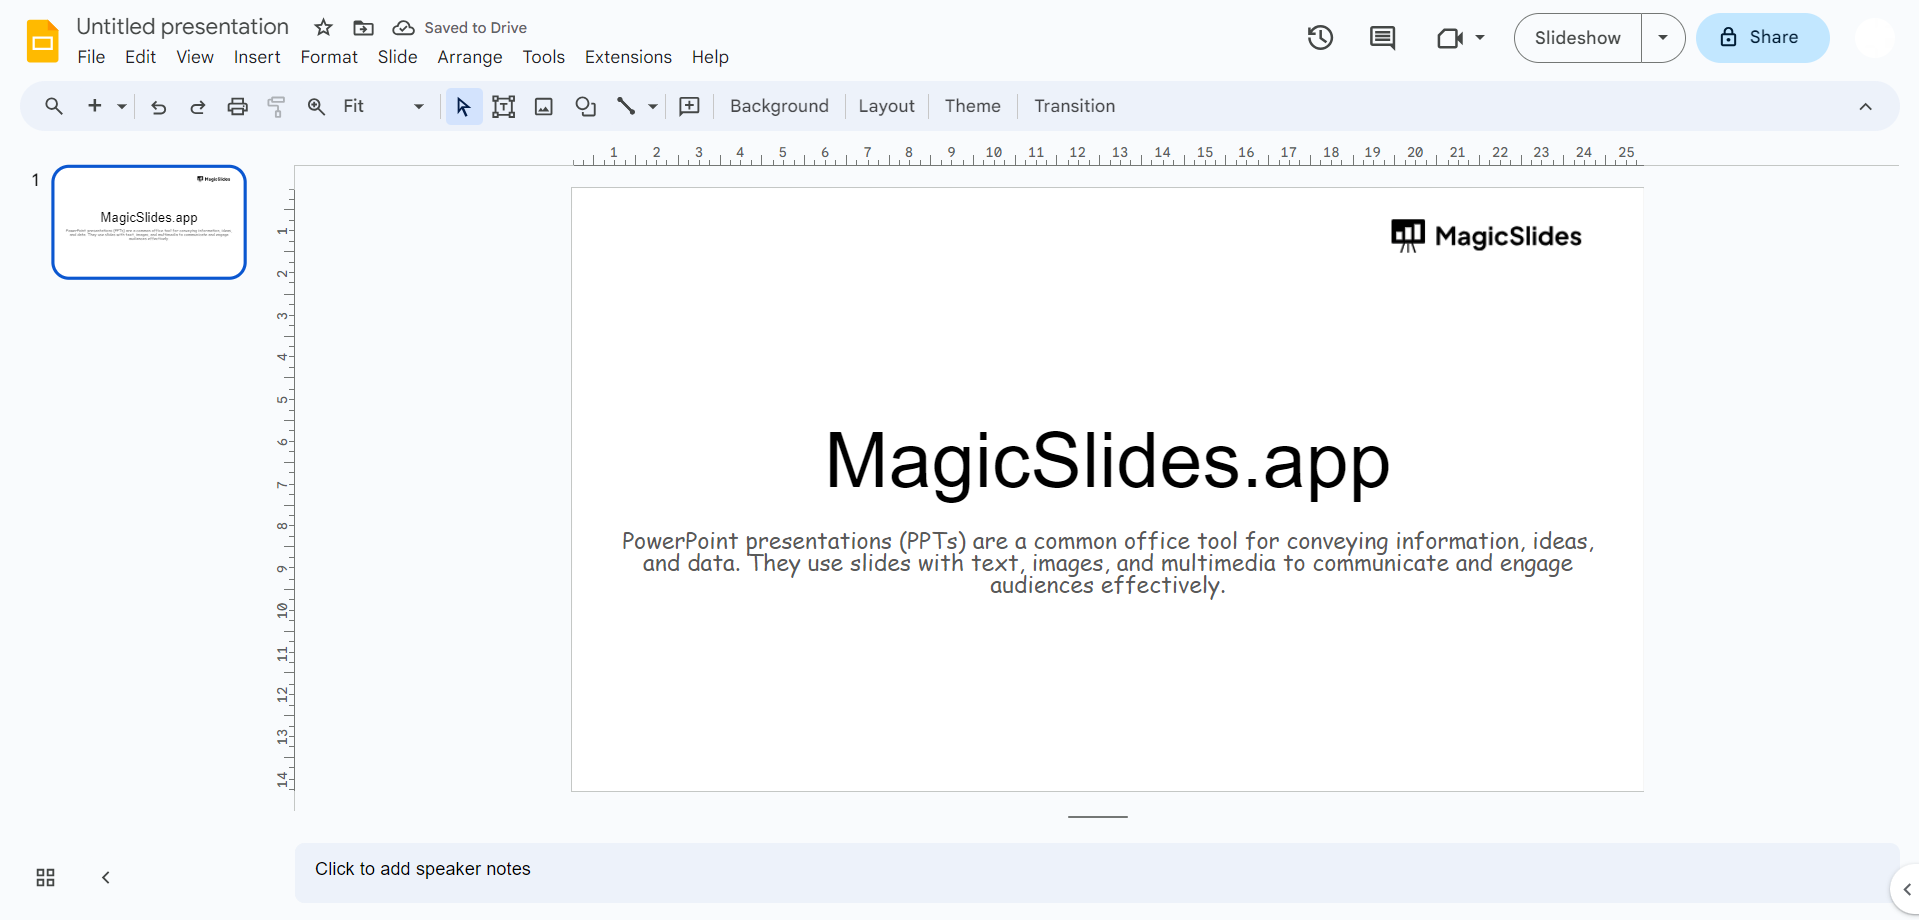Open the Insert menu
Screen dimensions: 1919x920
257,57
